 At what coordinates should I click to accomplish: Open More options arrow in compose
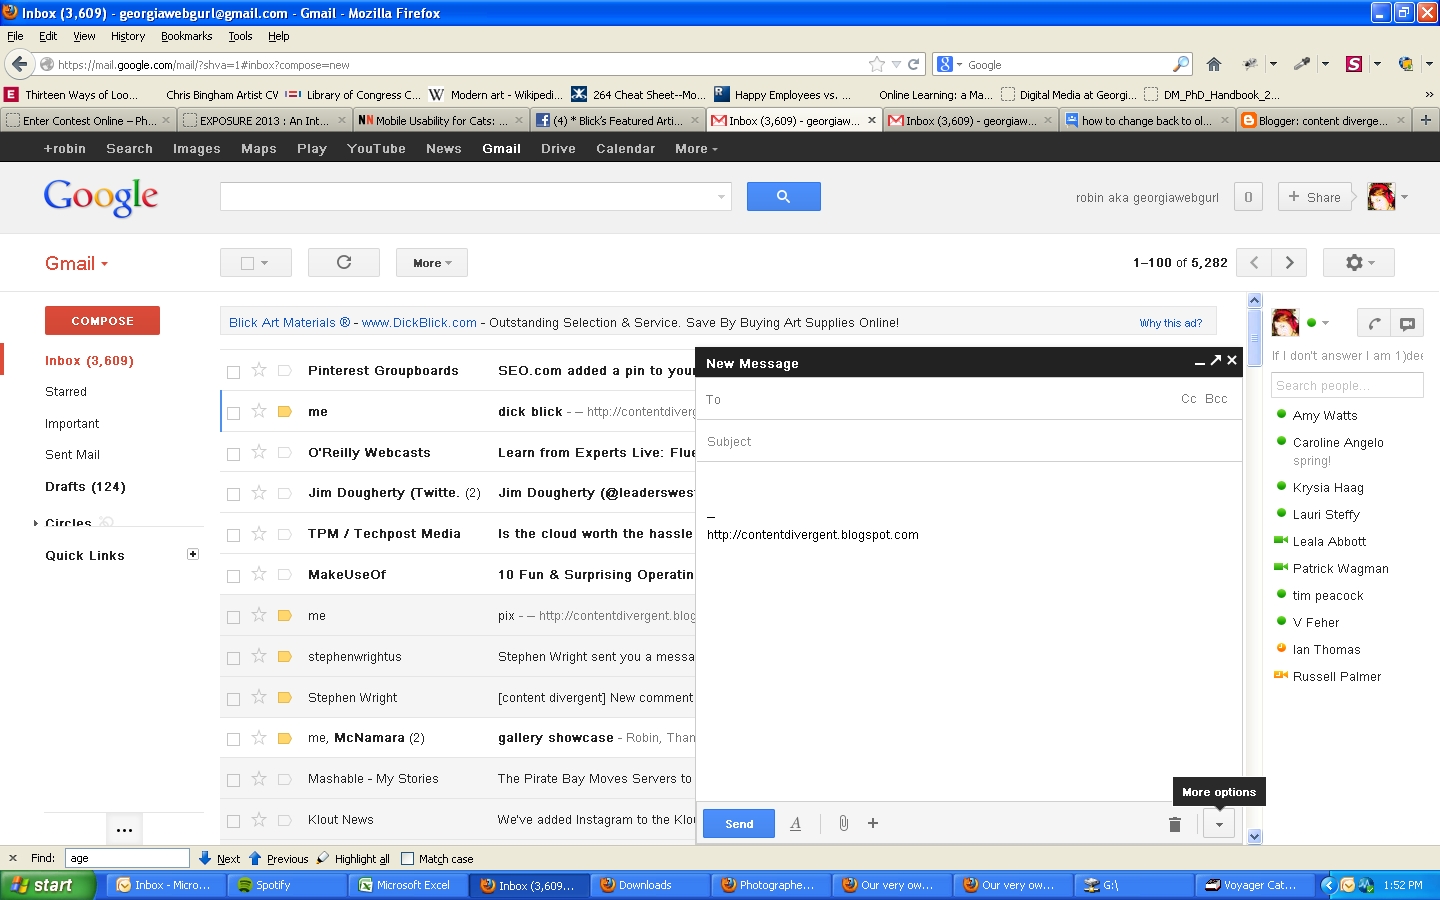[1219, 824]
